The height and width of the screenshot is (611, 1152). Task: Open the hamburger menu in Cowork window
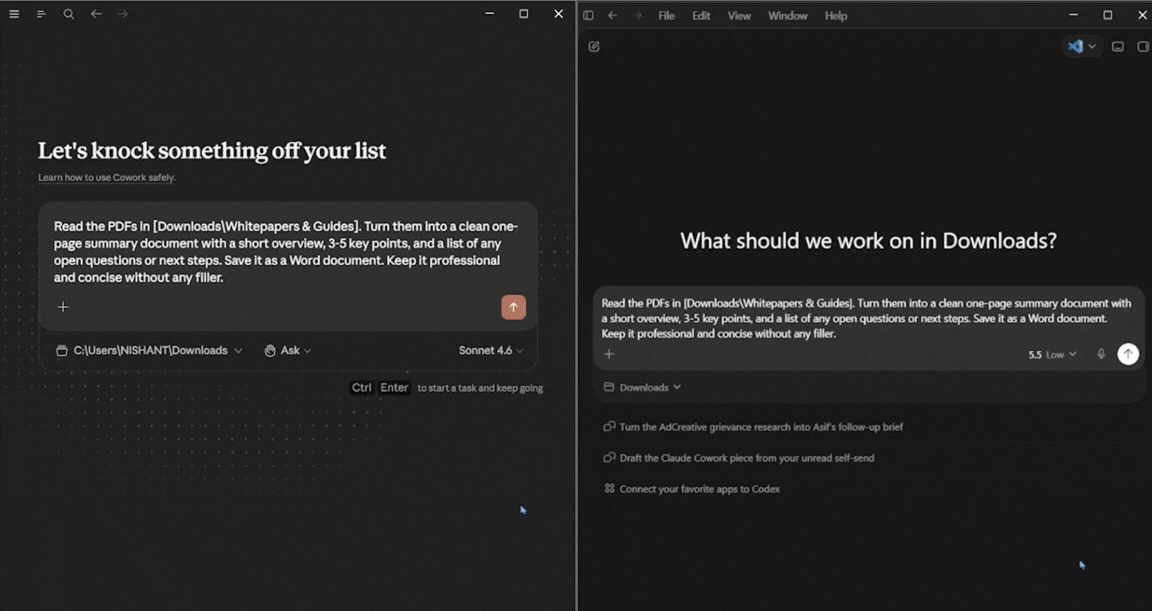tap(14, 14)
